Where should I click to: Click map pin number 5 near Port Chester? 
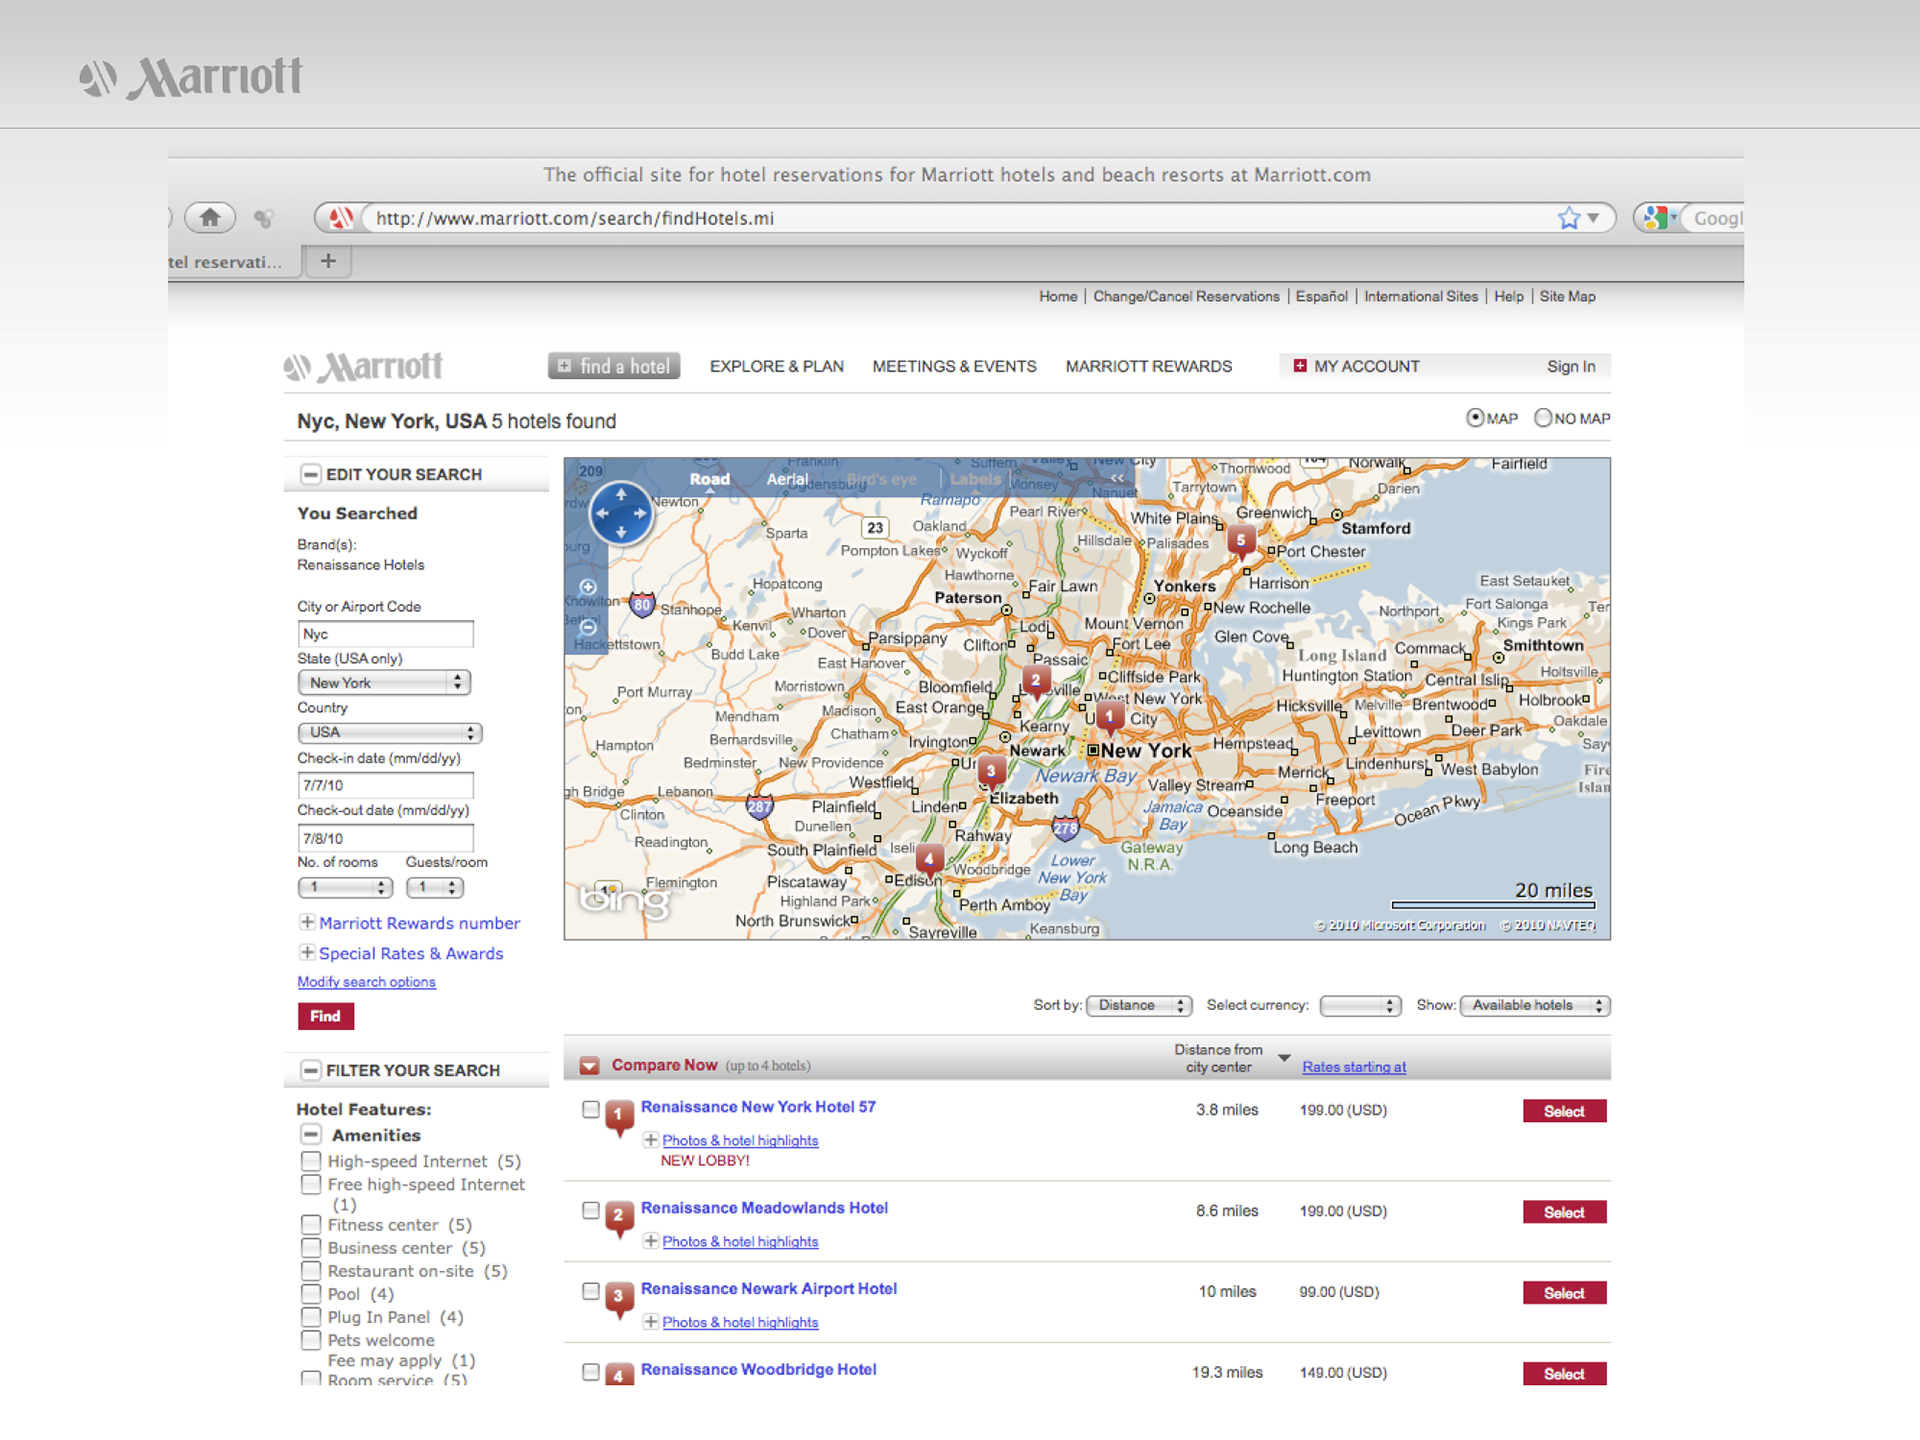(1241, 541)
